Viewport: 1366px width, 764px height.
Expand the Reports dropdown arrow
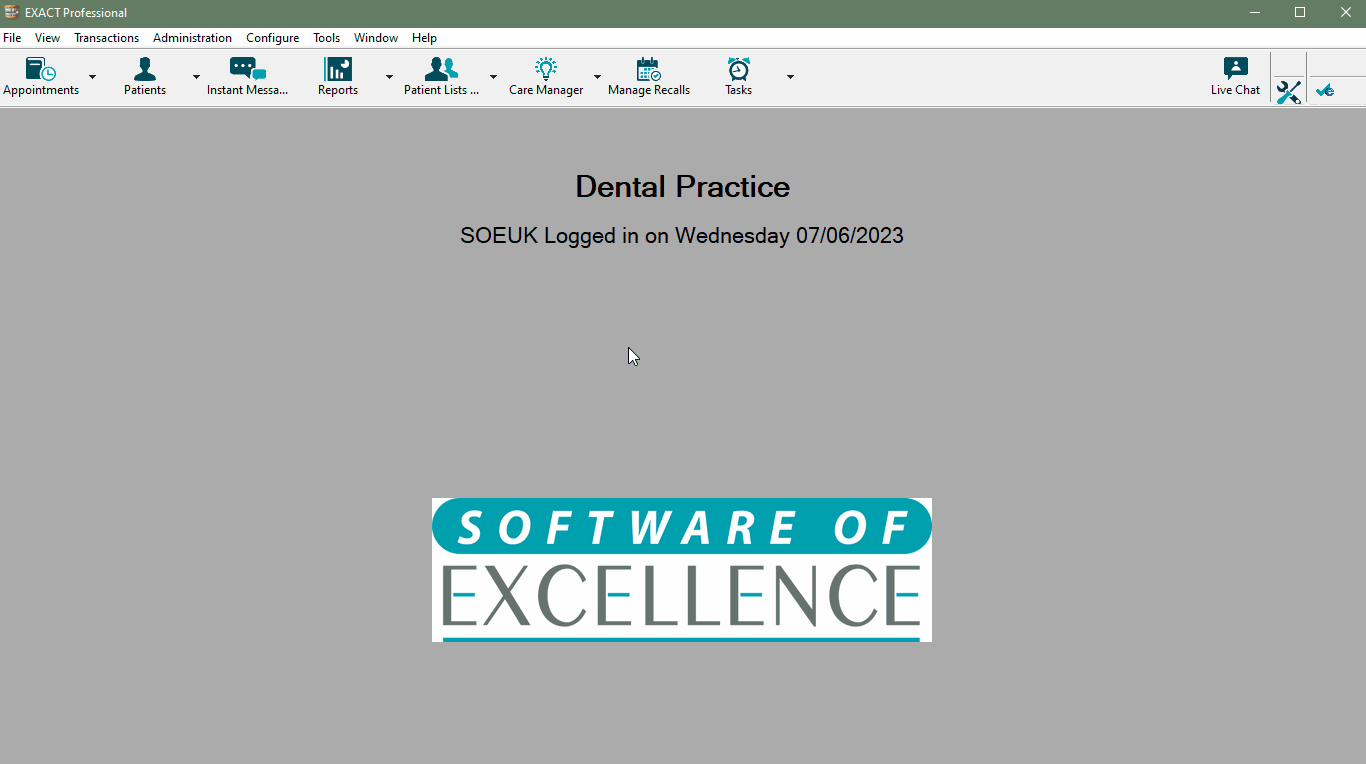(x=389, y=77)
